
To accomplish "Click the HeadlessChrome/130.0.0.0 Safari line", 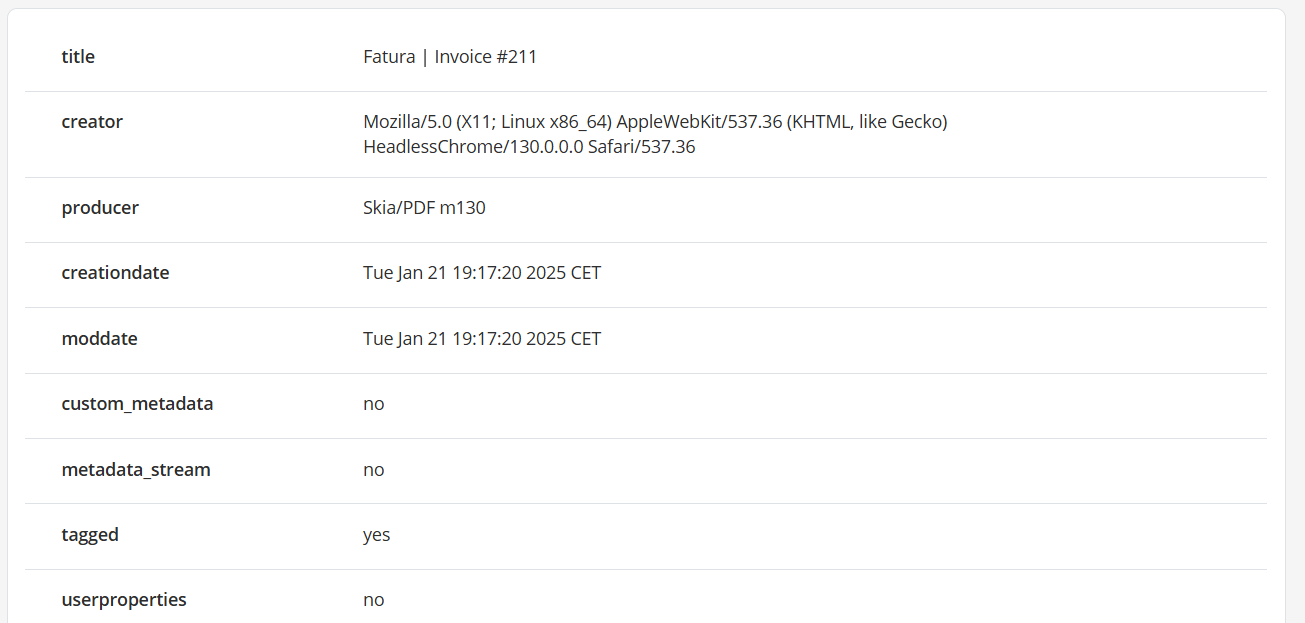I will [x=529, y=147].
